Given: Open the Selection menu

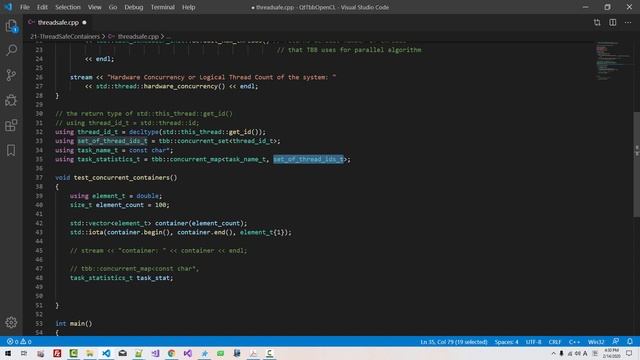Looking at the screenshot, I should tap(68, 7).
